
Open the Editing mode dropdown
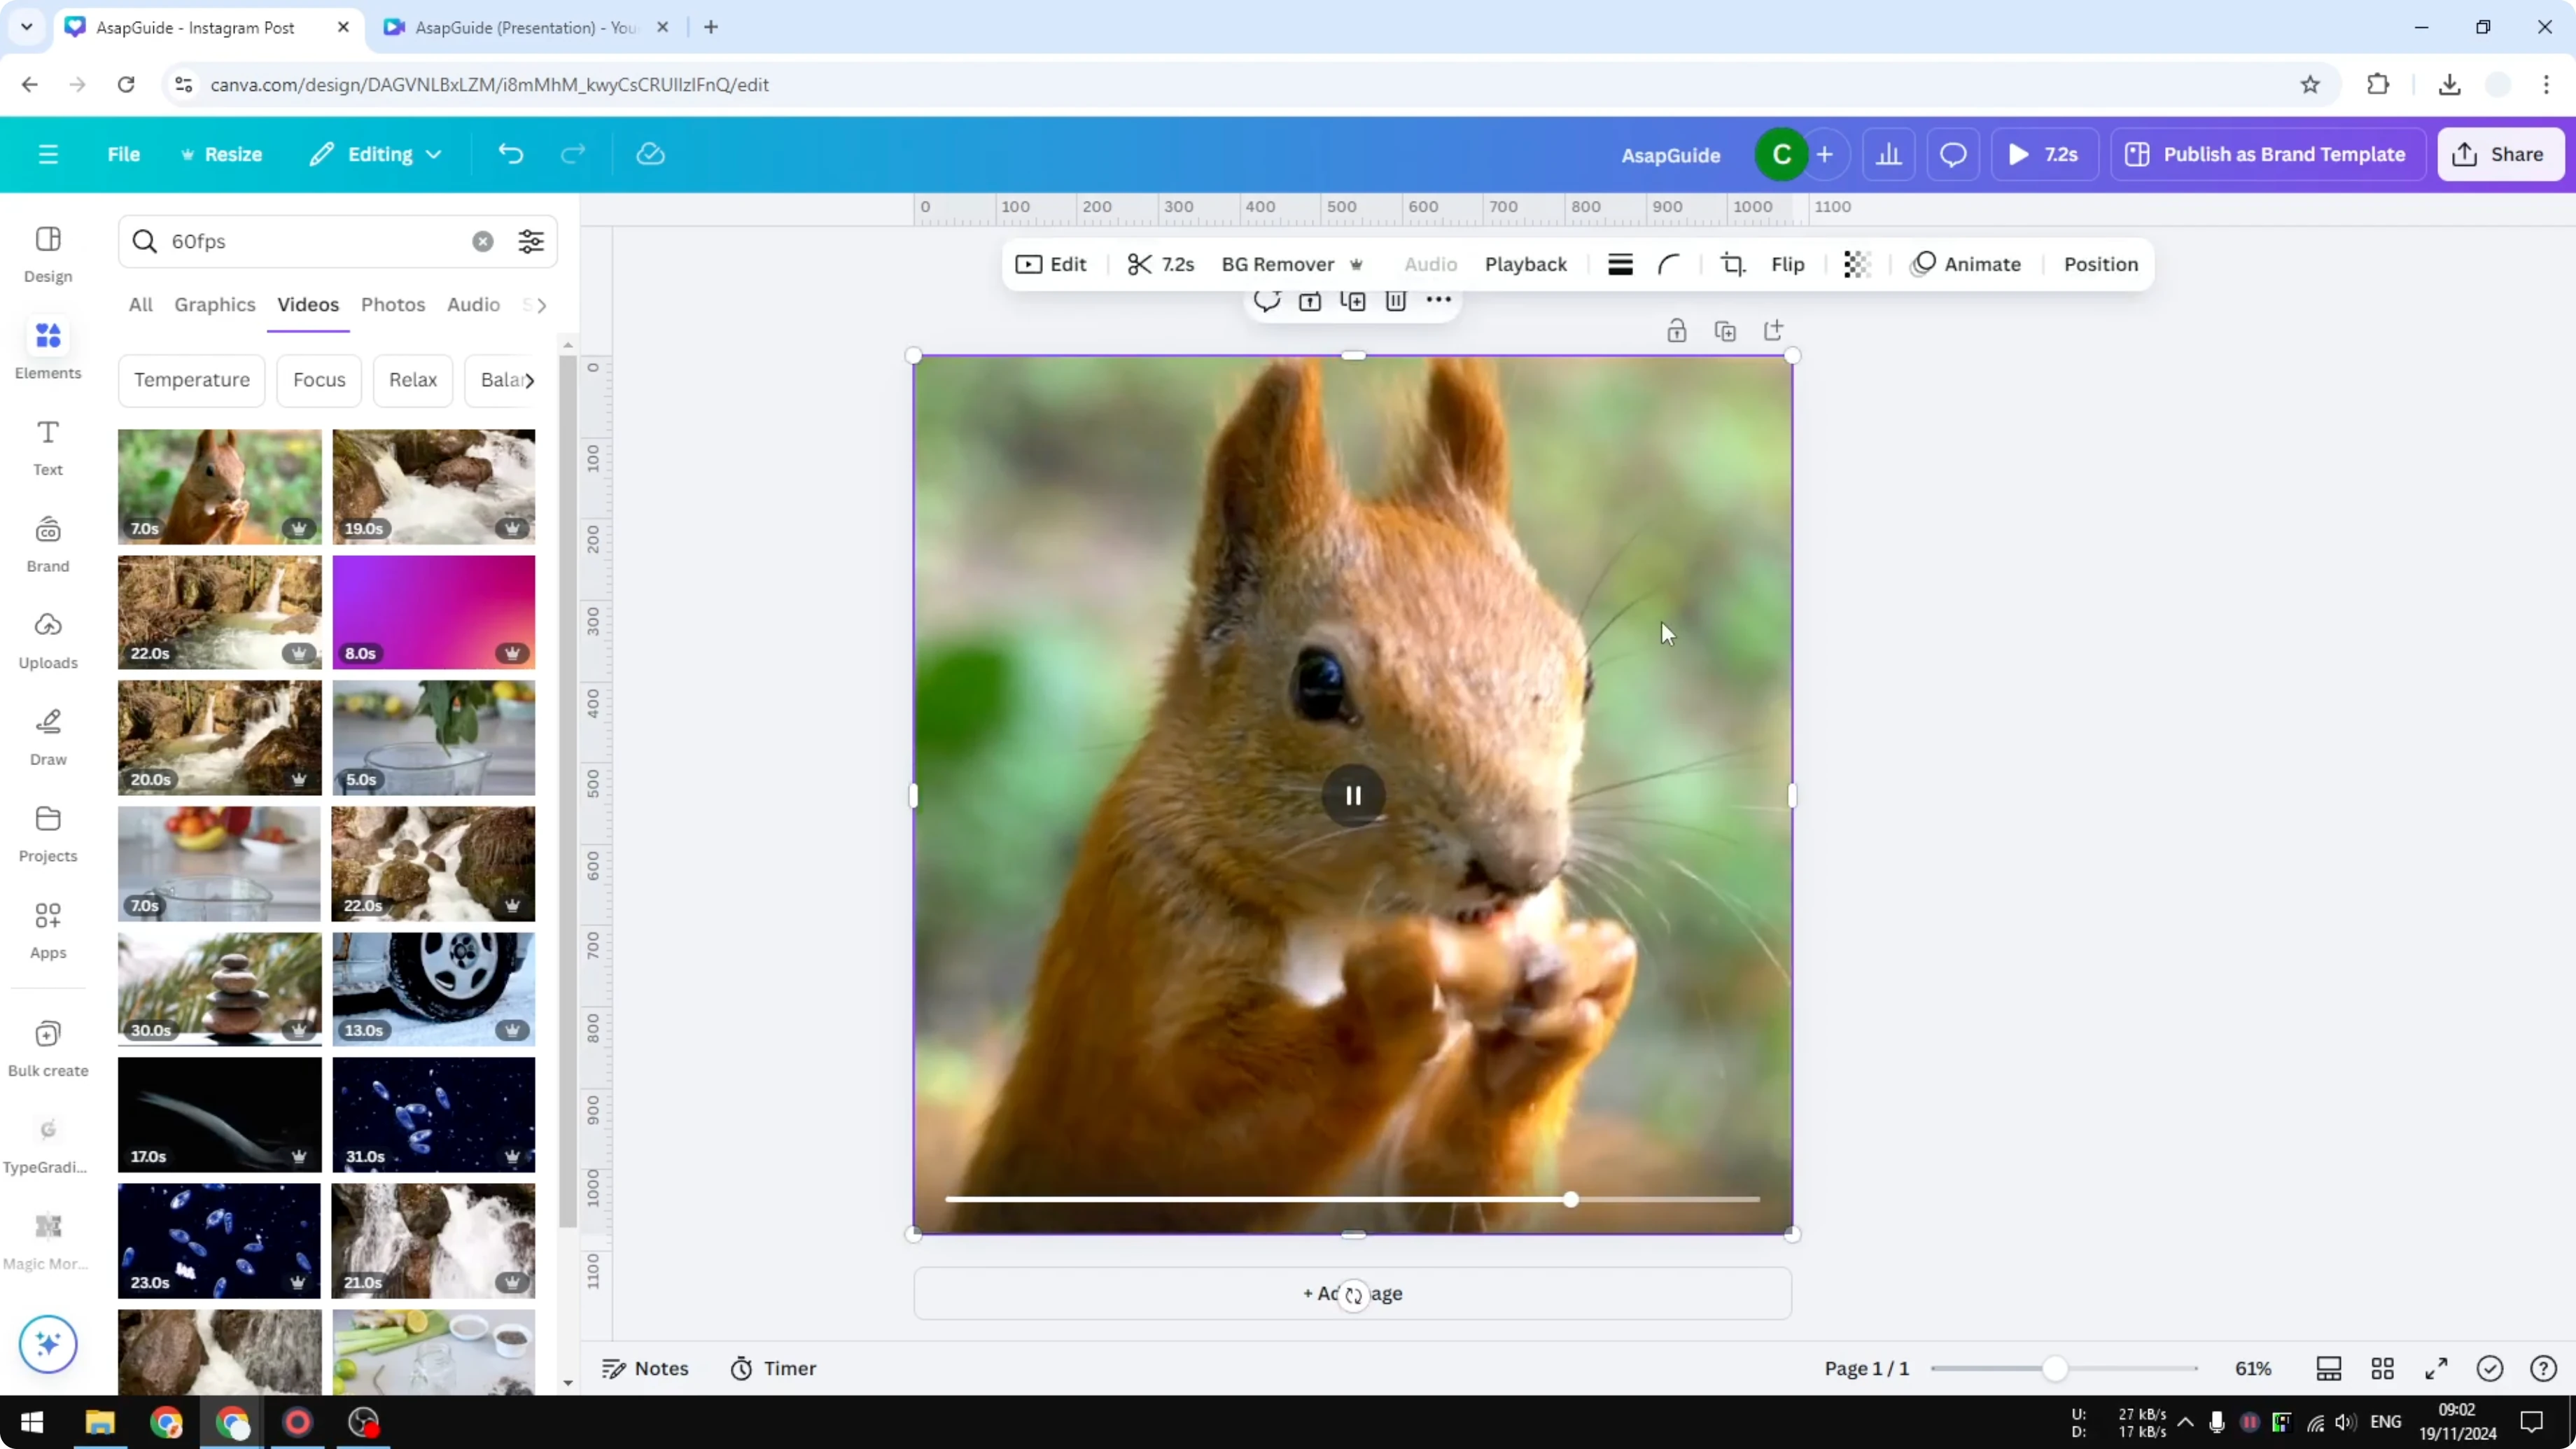376,154
